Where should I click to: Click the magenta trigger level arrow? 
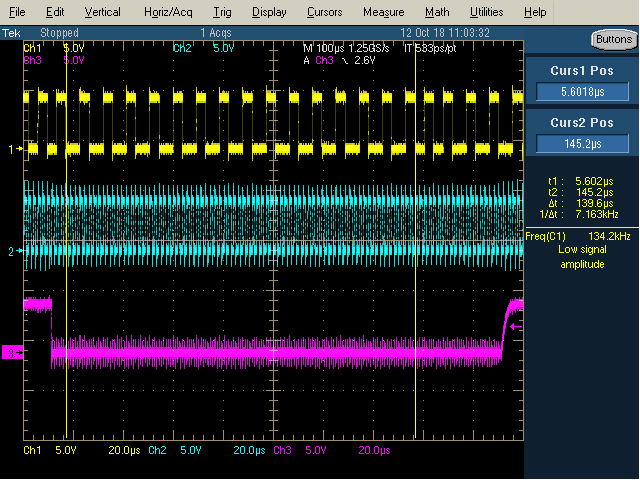pos(516,327)
